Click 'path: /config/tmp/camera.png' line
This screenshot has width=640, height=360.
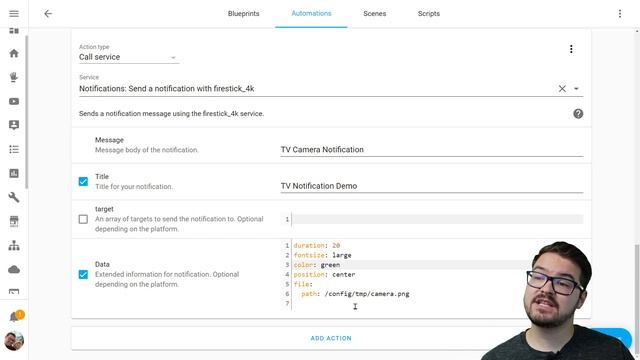[x=355, y=294]
